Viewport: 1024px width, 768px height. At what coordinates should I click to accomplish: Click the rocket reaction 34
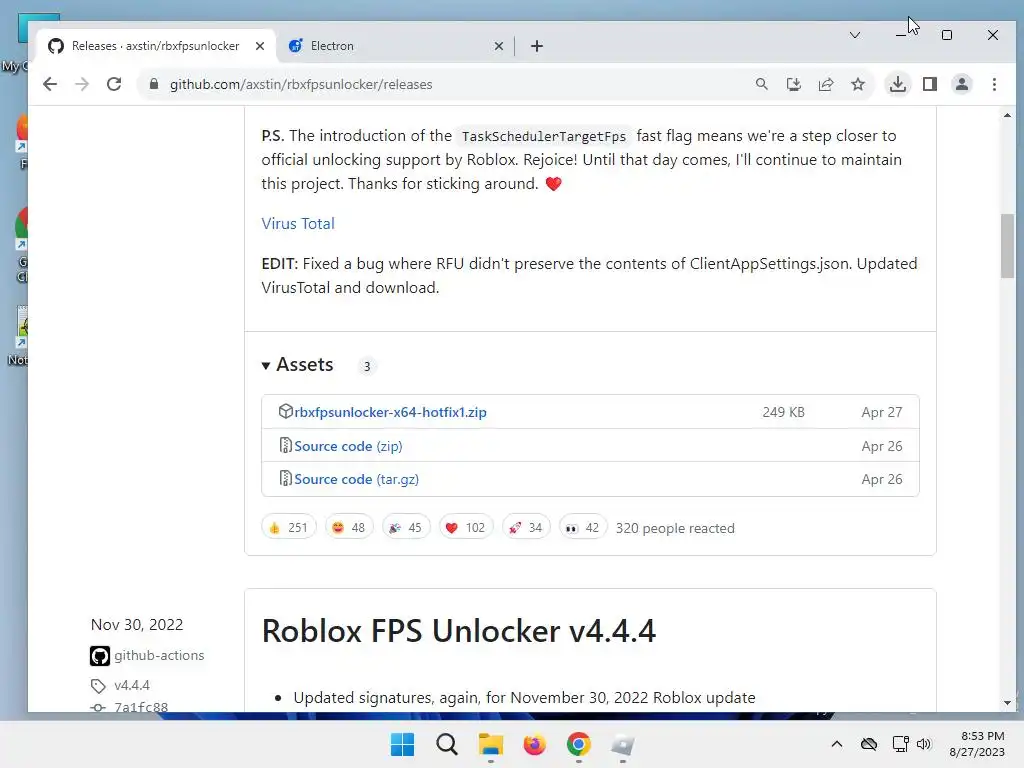pos(526,527)
